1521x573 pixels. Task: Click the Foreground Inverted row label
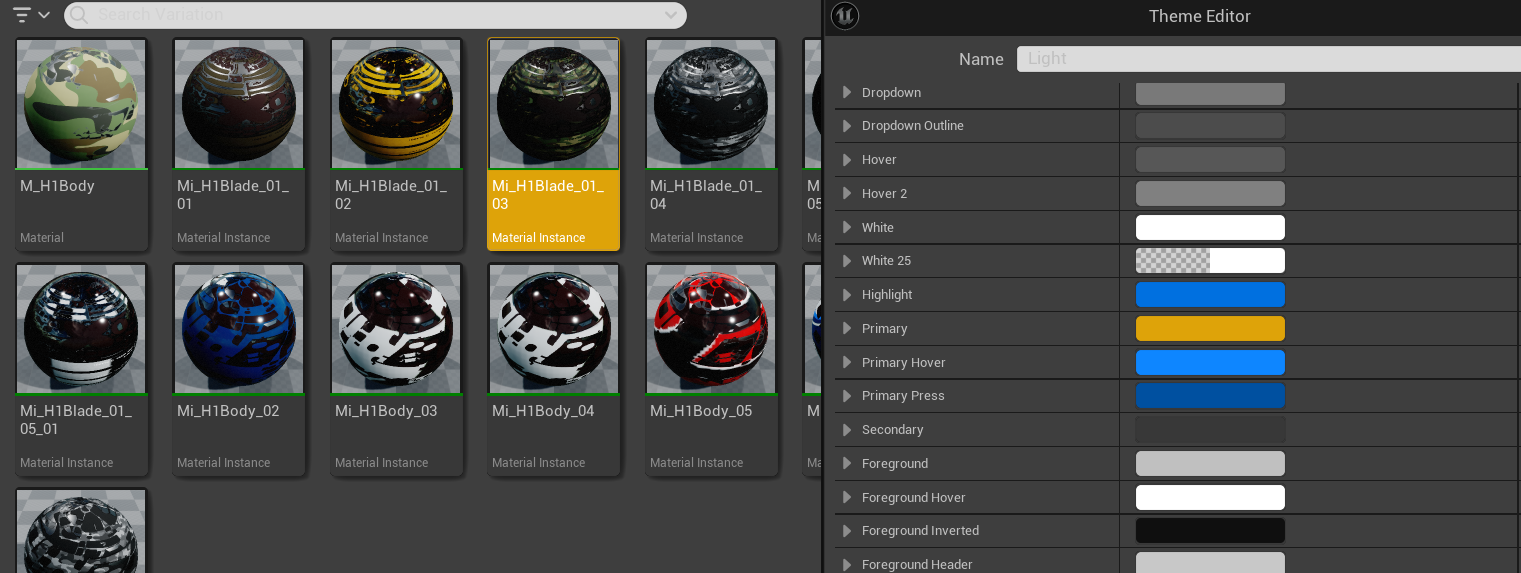click(920, 531)
